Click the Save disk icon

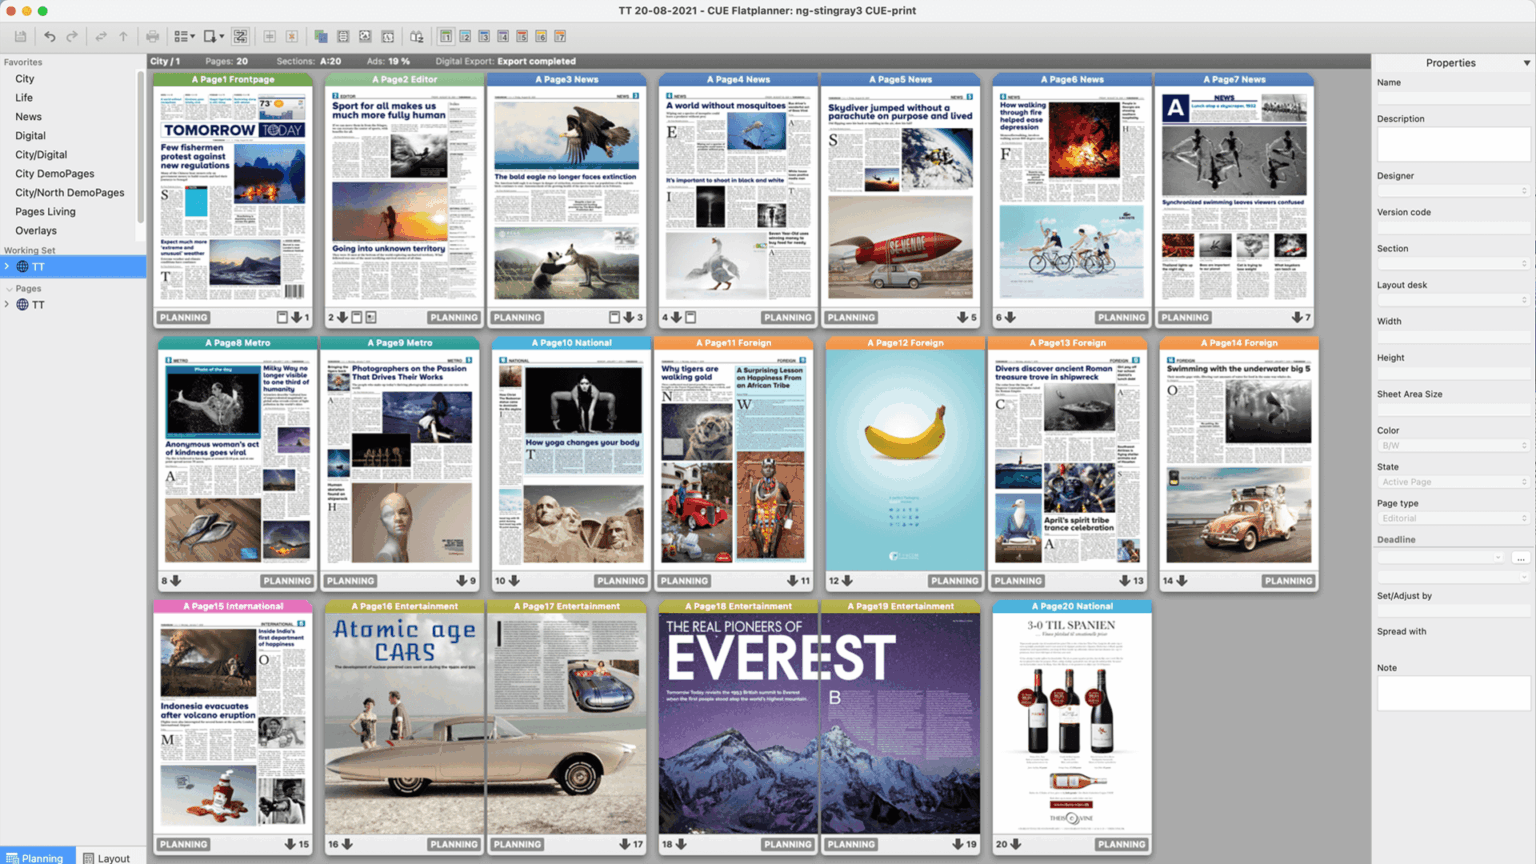click(20, 36)
